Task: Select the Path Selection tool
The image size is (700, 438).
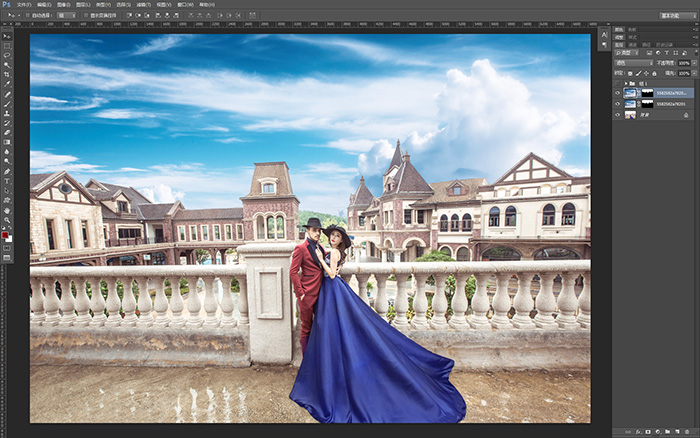Action: (7, 191)
